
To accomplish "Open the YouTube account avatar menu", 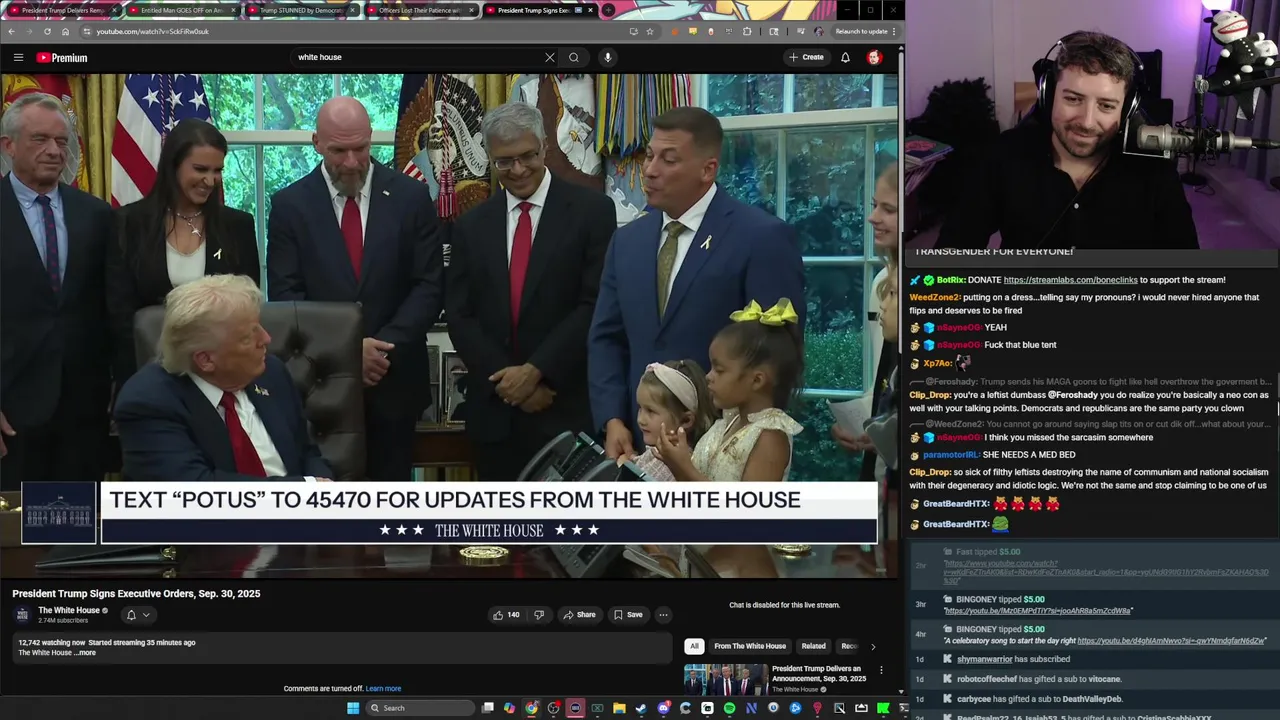I will pos(874,57).
